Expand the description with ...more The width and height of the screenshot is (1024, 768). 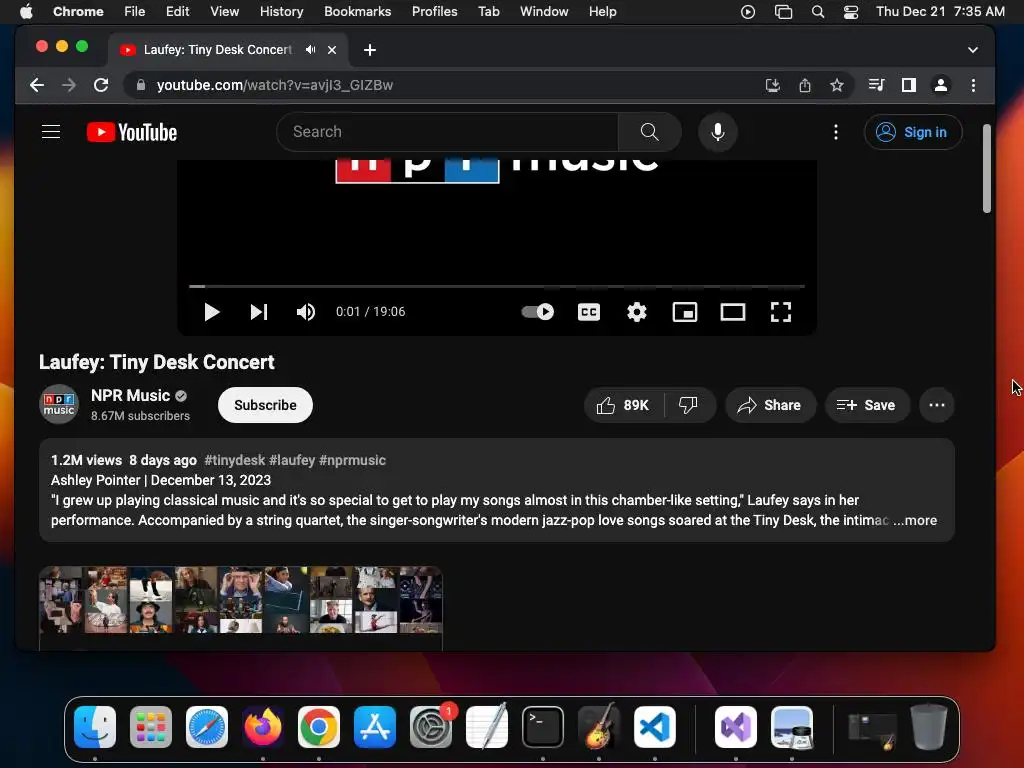click(915, 520)
